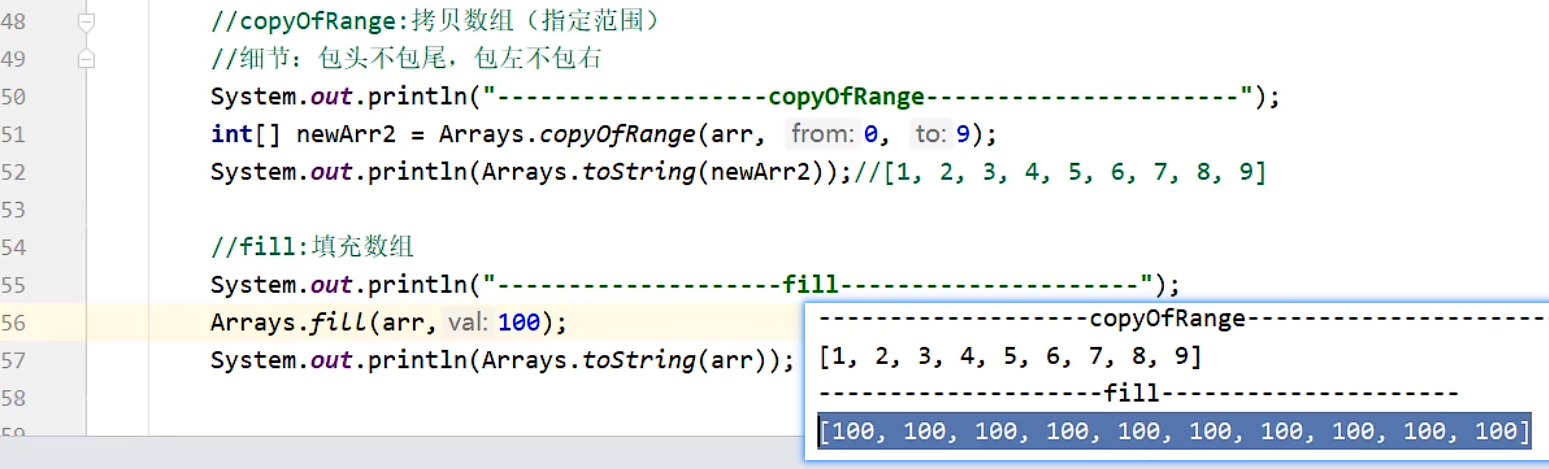Click line number 54 in the gutter

(x=14, y=247)
